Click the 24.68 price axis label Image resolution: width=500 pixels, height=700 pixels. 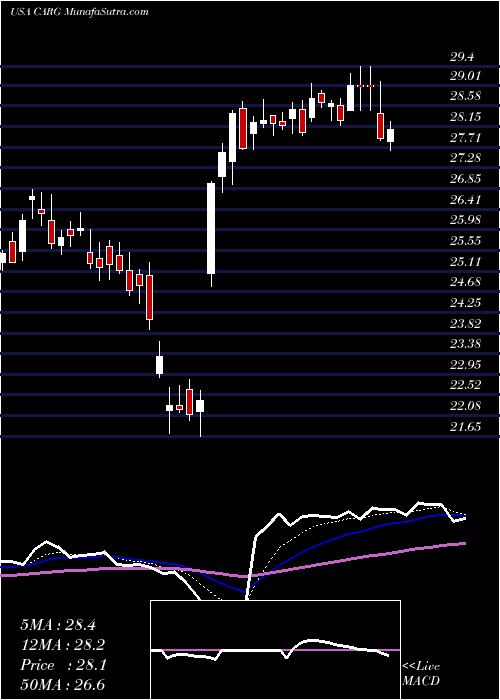coord(465,282)
